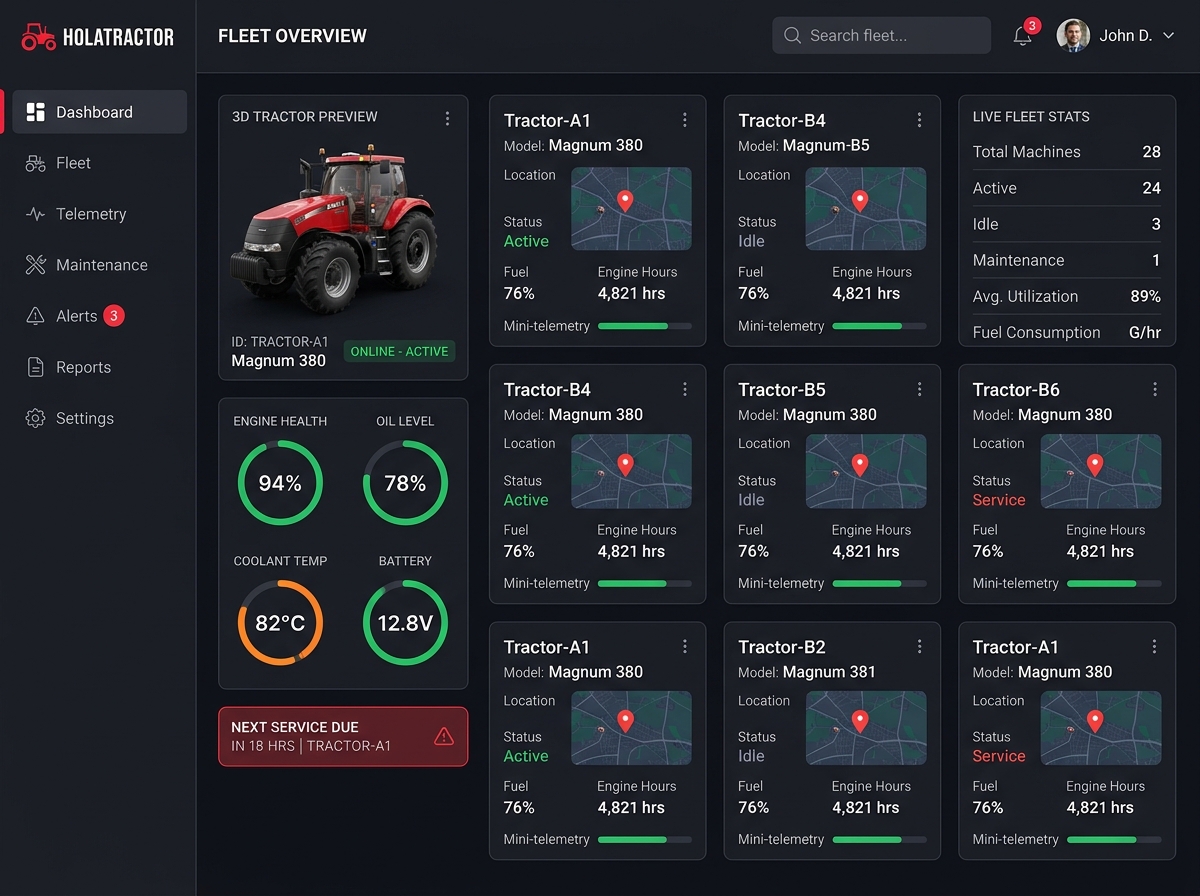Viewport: 1200px width, 896px height.
Task: Open Fleet via its tractor sidebar icon
Action: (x=35, y=163)
